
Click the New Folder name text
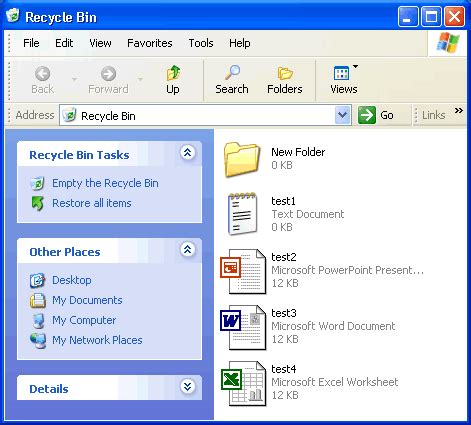pos(298,152)
